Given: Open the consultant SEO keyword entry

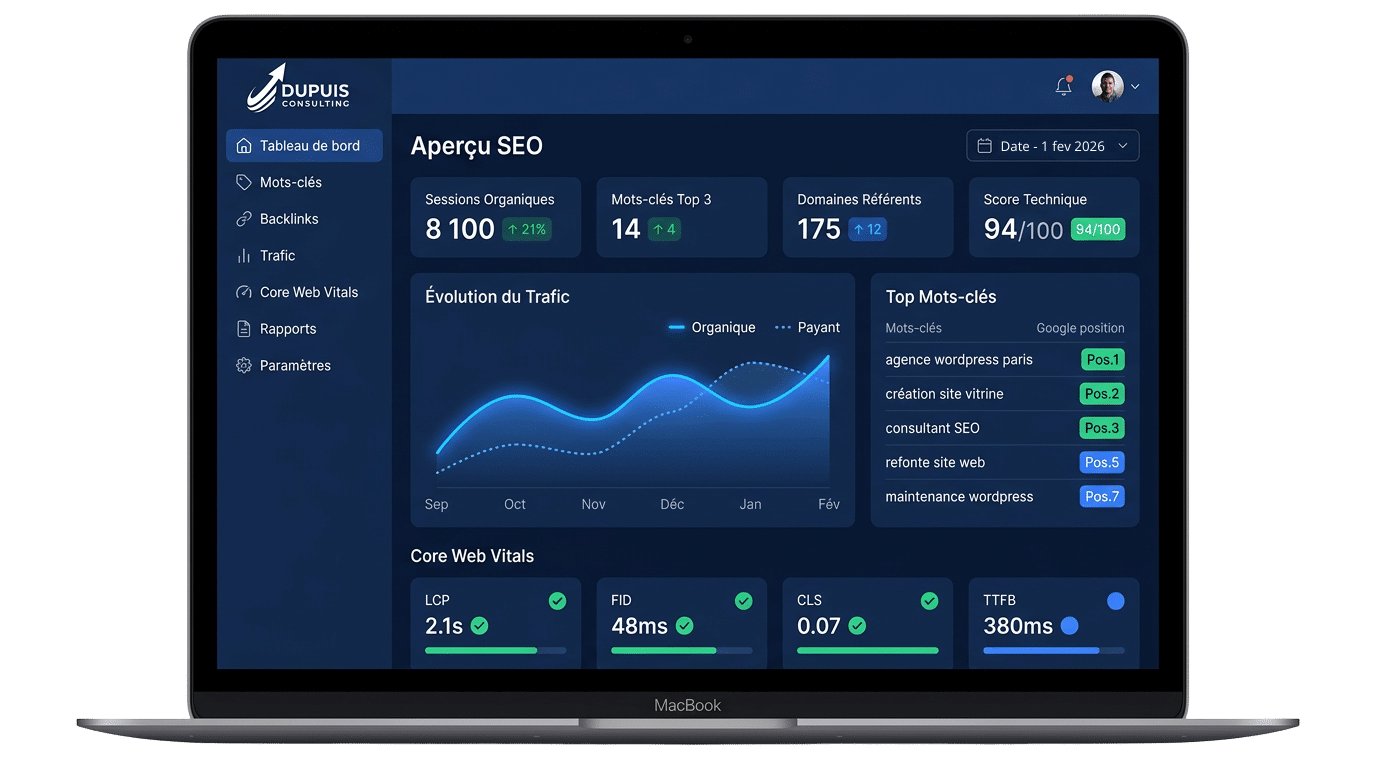Looking at the screenshot, I should pos(933,428).
